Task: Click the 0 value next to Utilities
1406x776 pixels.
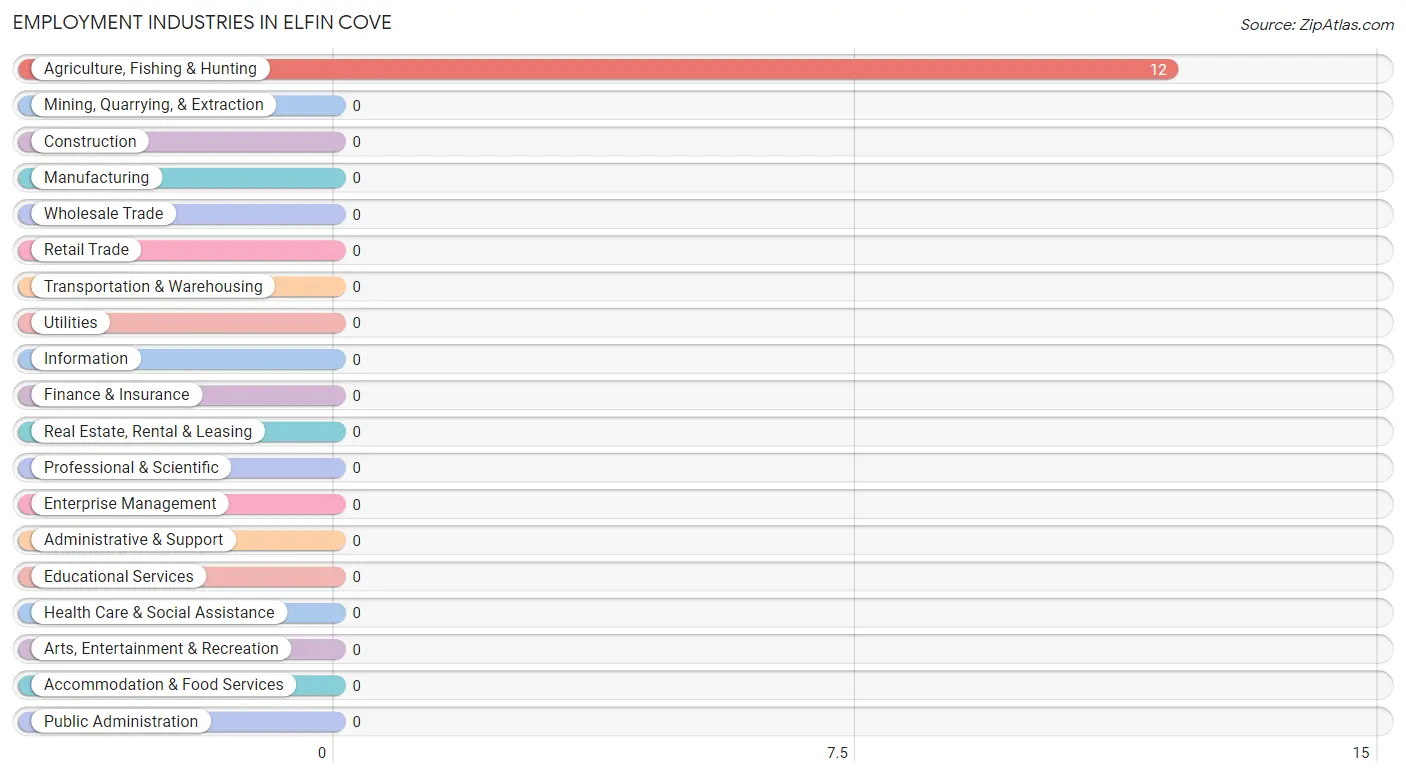Action: tap(356, 323)
